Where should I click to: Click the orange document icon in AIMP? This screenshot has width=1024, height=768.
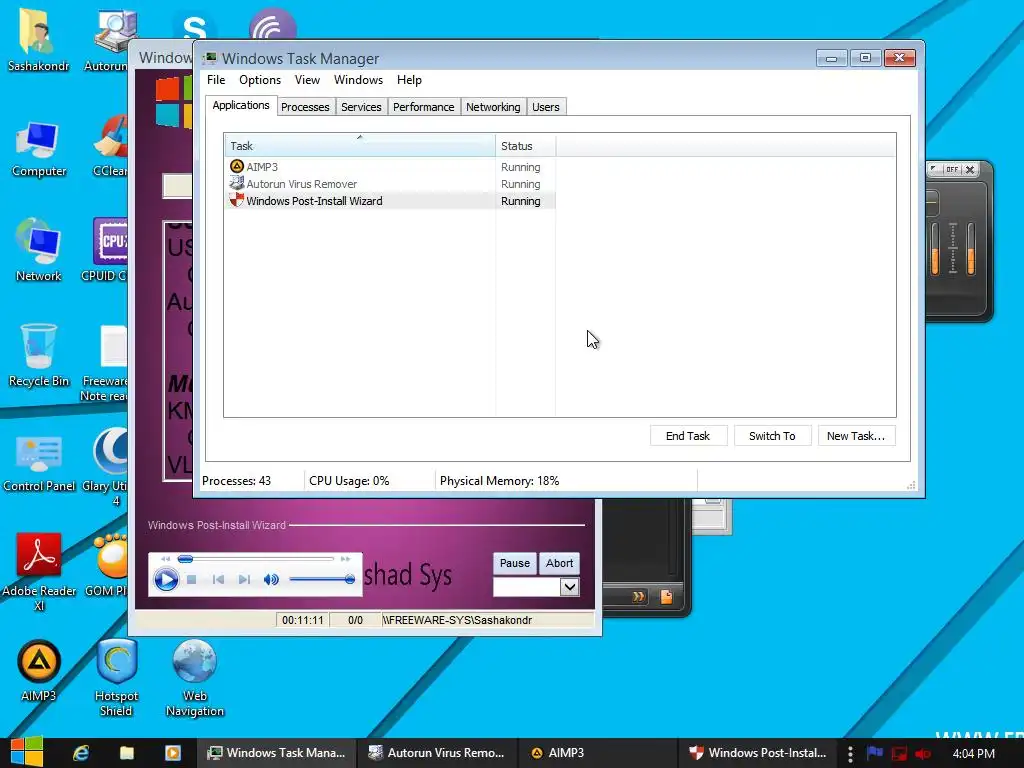[666, 596]
